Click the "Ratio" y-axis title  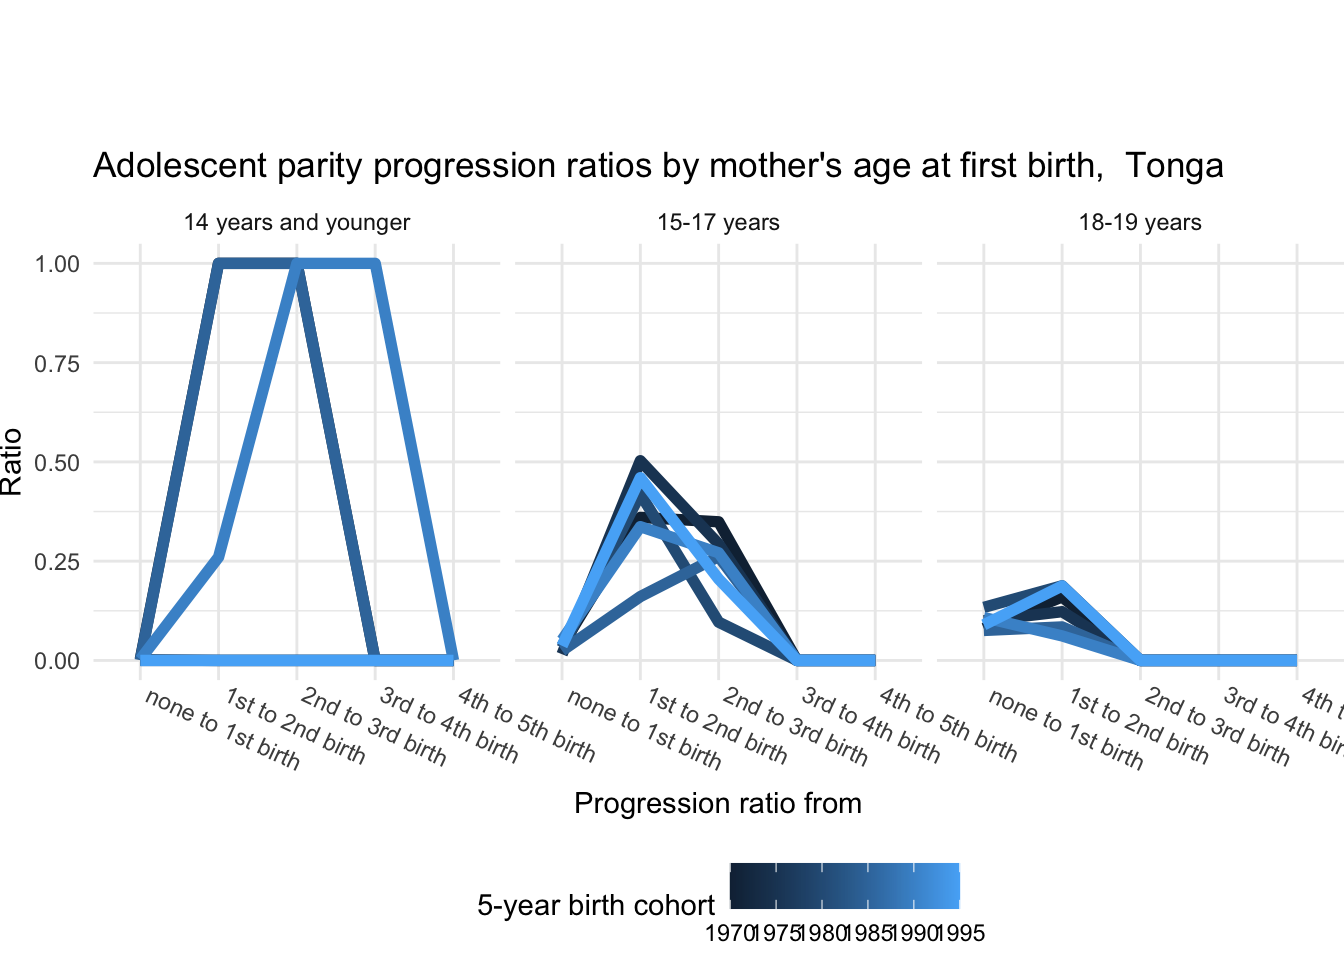point(12,461)
